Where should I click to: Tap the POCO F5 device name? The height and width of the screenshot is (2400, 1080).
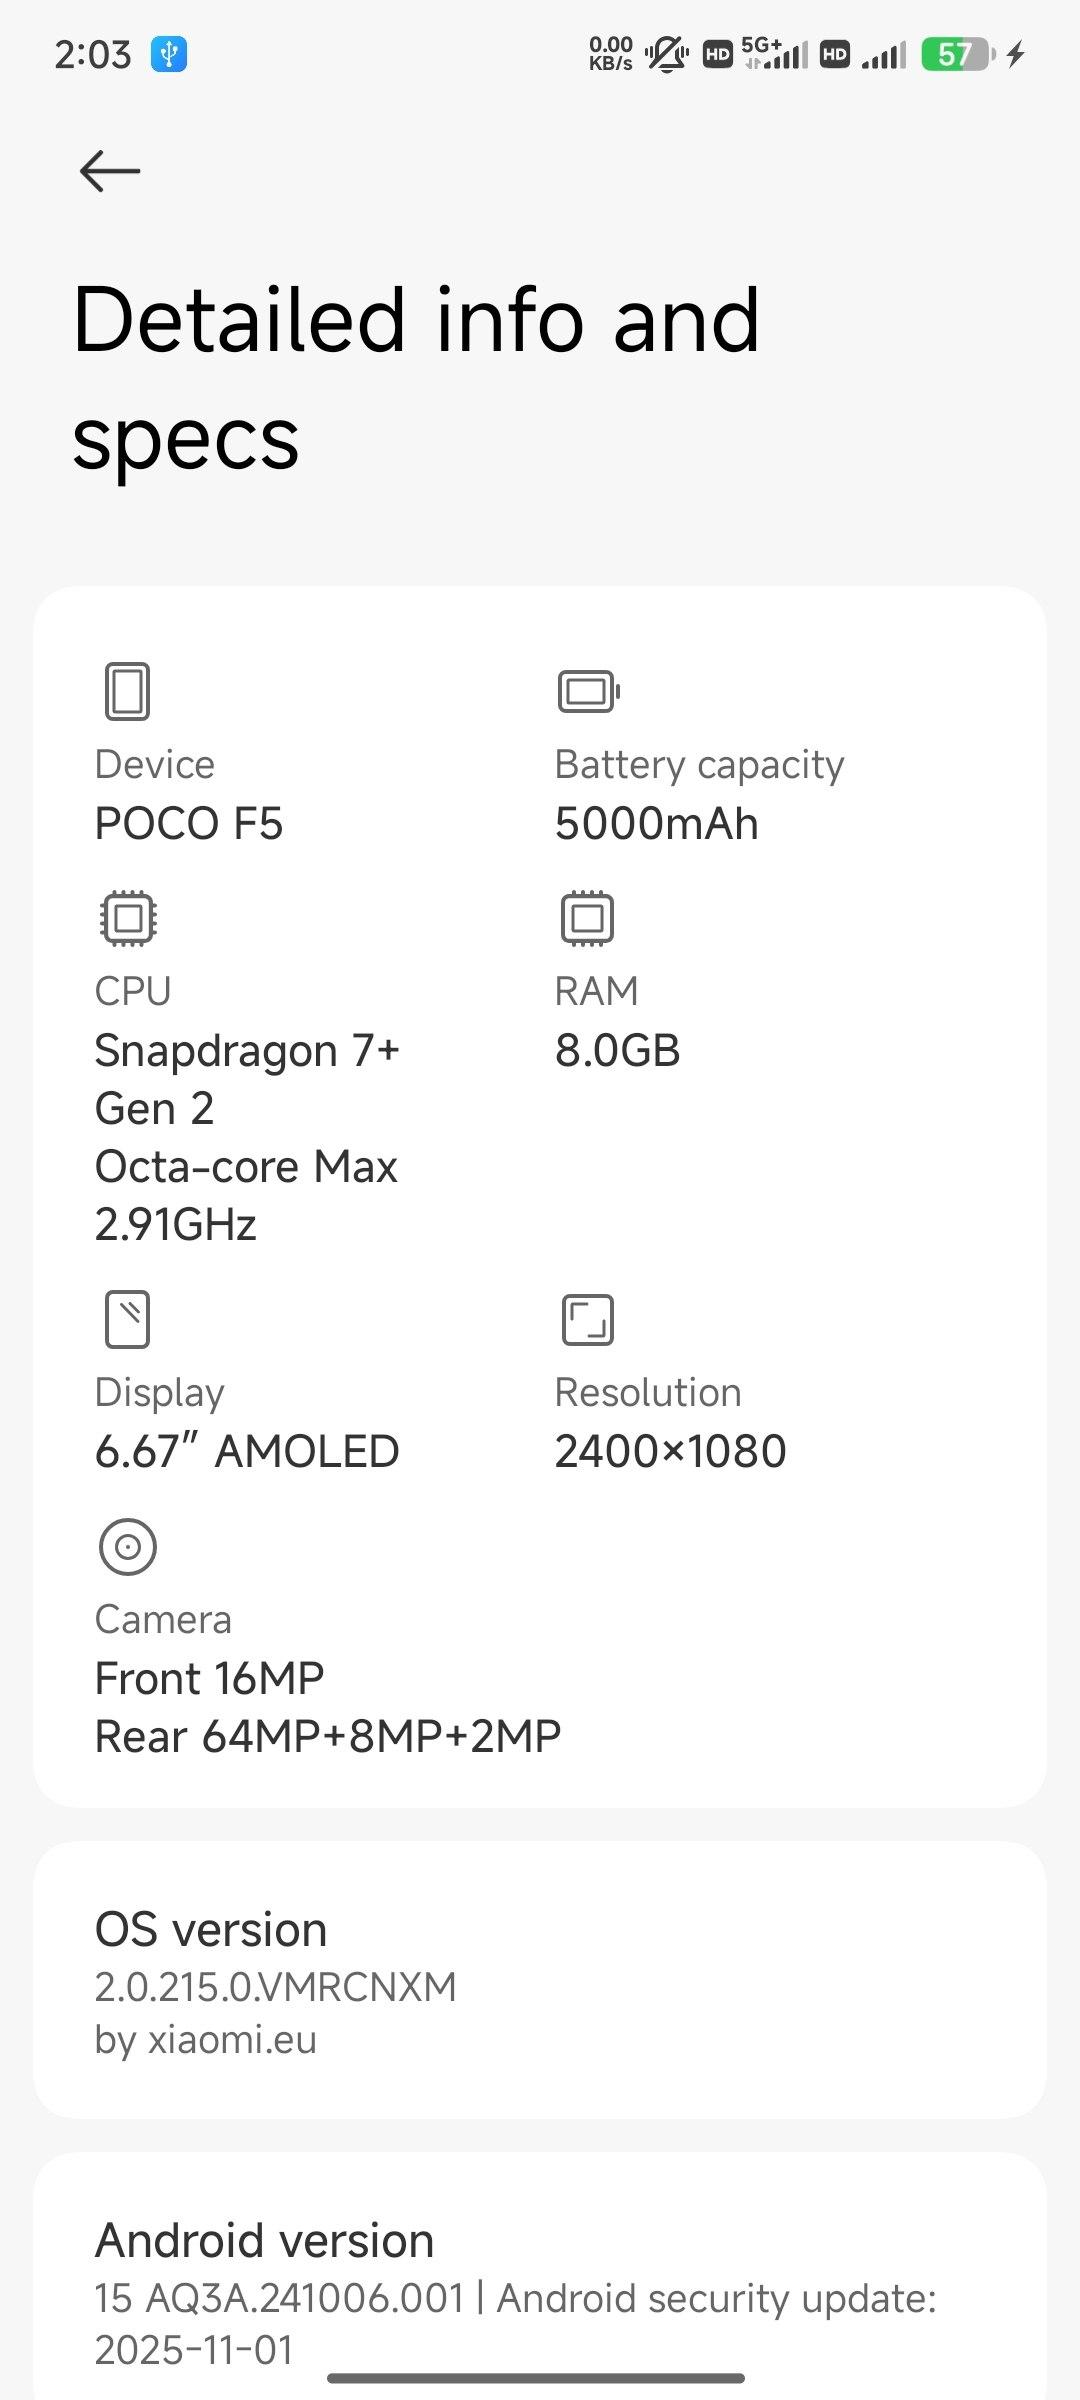(x=189, y=824)
